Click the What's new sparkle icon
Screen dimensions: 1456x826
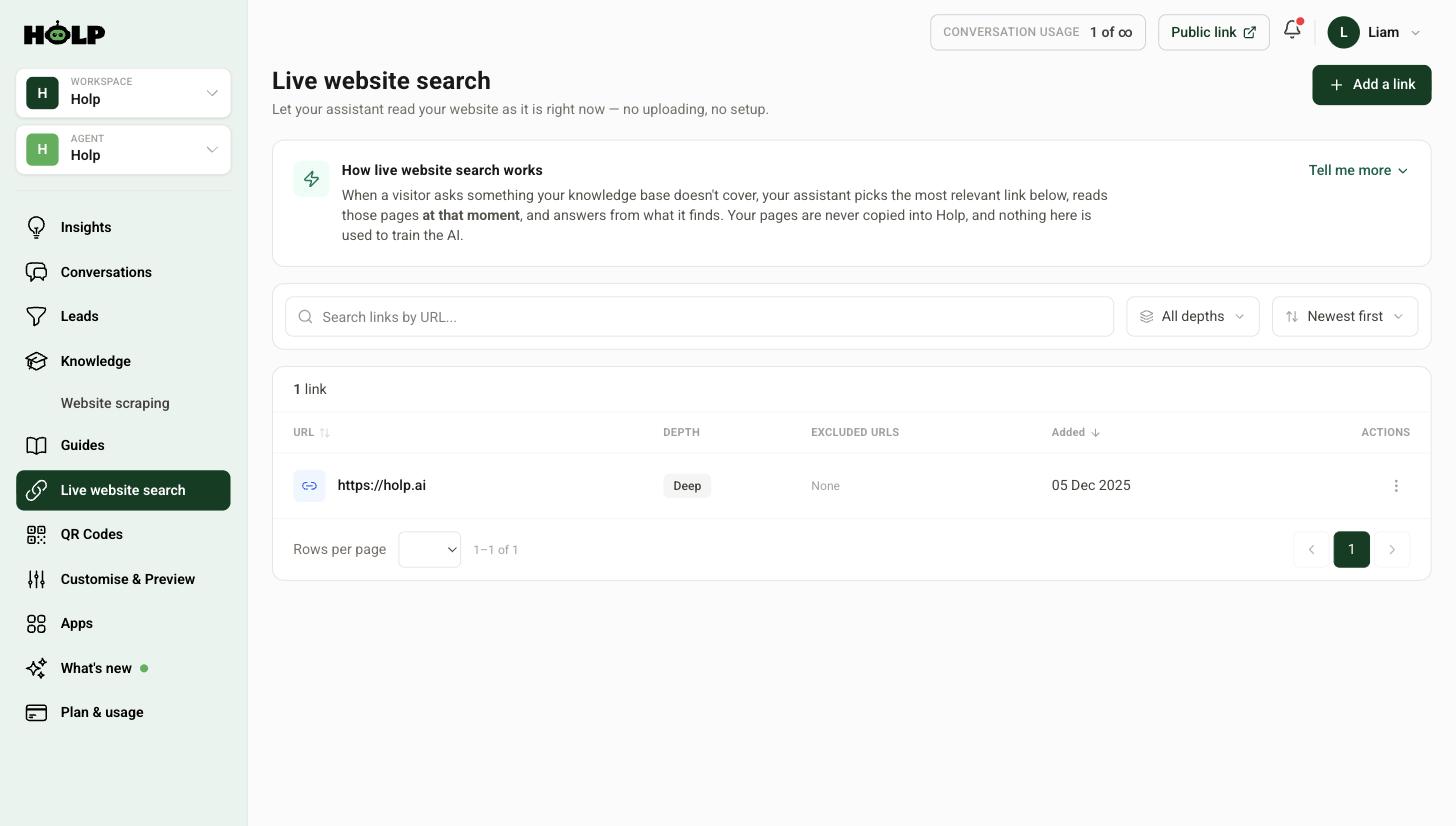coord(36,668)
